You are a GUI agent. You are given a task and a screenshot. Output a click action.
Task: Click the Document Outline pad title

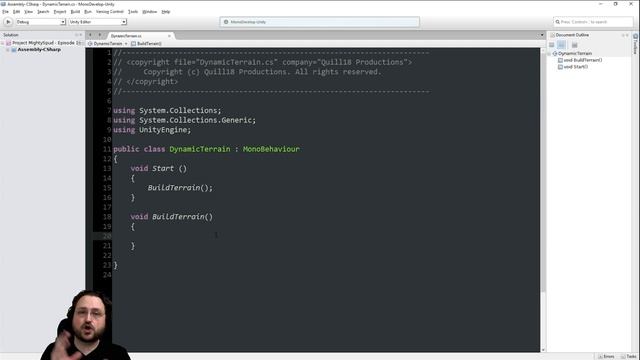pyautogui.click(x=572, y=35)
